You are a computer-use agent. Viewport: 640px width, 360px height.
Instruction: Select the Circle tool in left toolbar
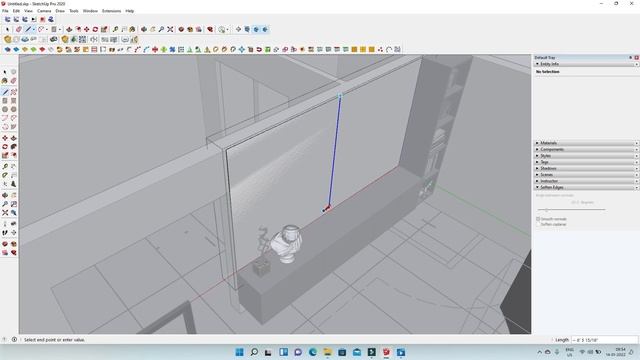5,109
